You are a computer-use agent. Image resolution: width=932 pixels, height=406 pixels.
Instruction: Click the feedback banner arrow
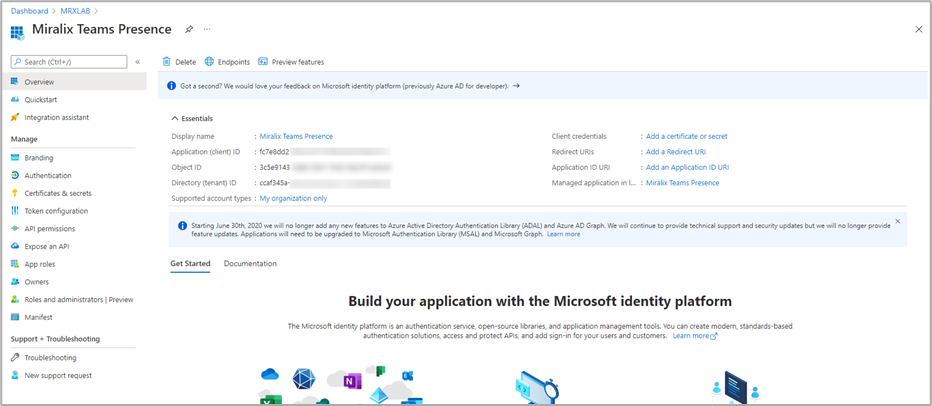pyautogui.click(x=516, y=86)
